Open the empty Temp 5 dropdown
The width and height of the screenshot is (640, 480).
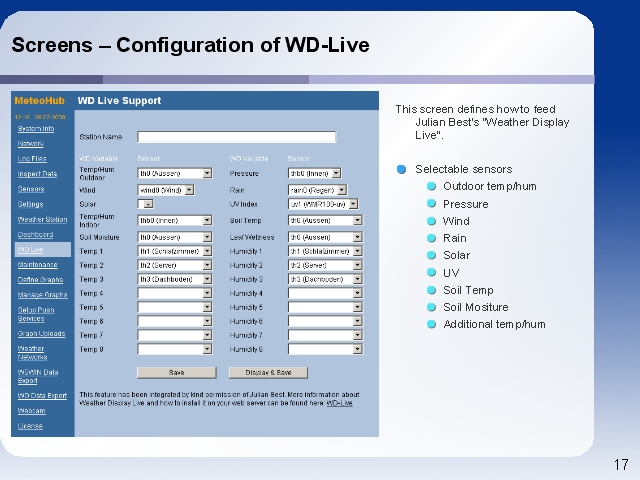[174, 307]
